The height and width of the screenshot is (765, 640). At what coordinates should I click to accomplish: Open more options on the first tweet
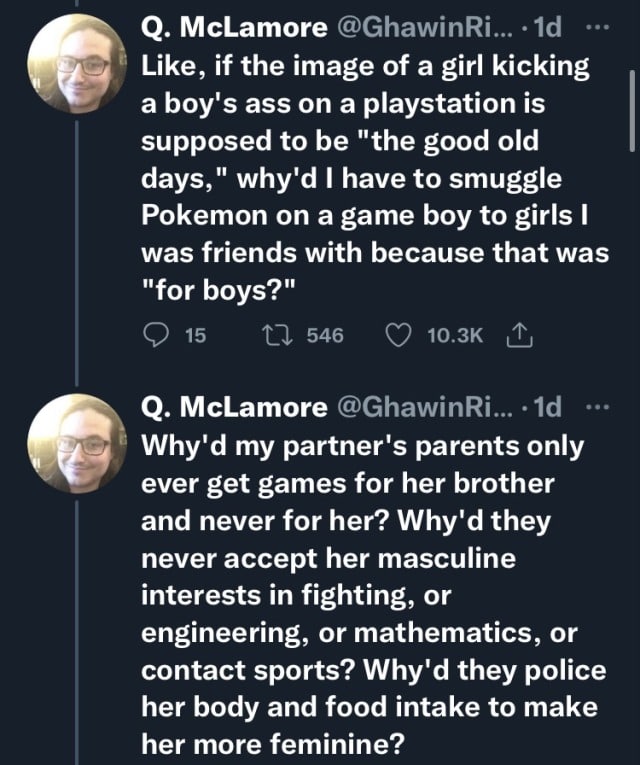[x=599, y=27]
